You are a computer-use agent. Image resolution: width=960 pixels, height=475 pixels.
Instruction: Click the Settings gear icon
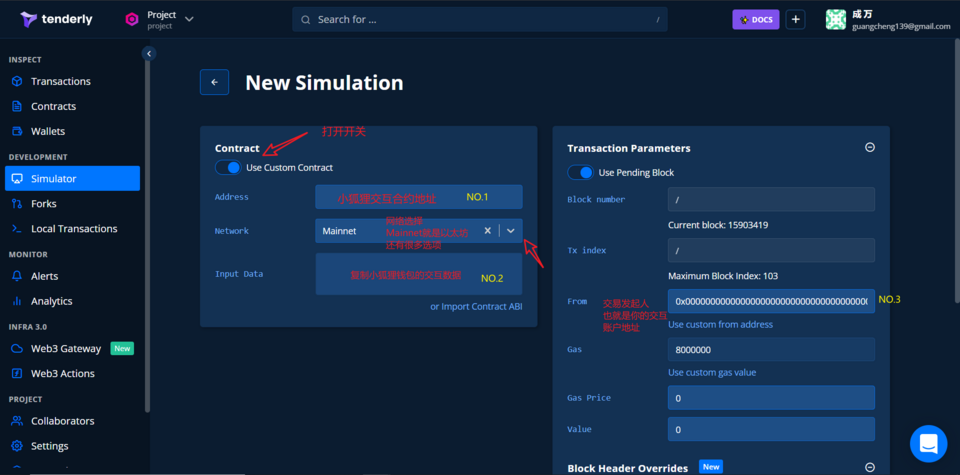[x=17, y=446]
